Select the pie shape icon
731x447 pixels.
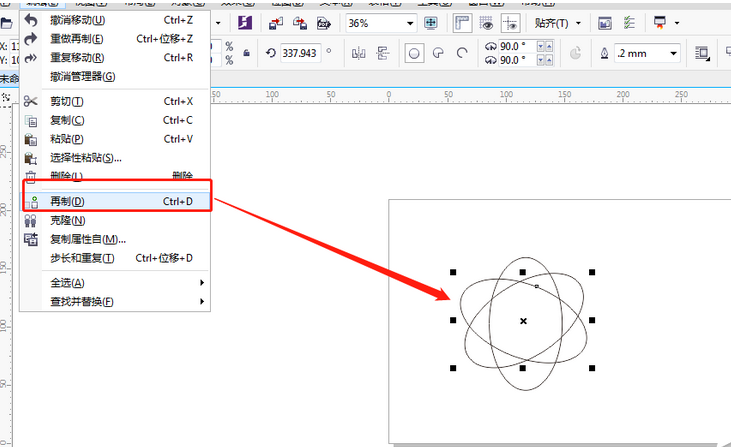click(x=438, y=53)
